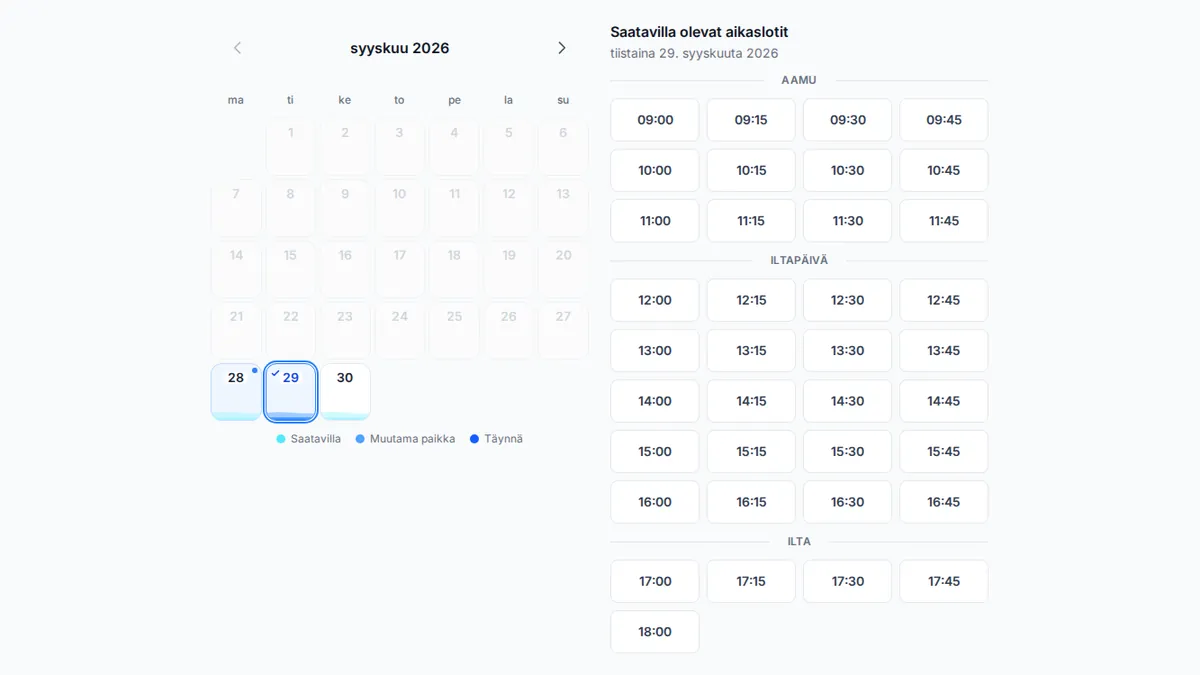The width and height of the screenshot is (1200, 675).
Task: Go to the previous month
Action: (x=237, y=48)
